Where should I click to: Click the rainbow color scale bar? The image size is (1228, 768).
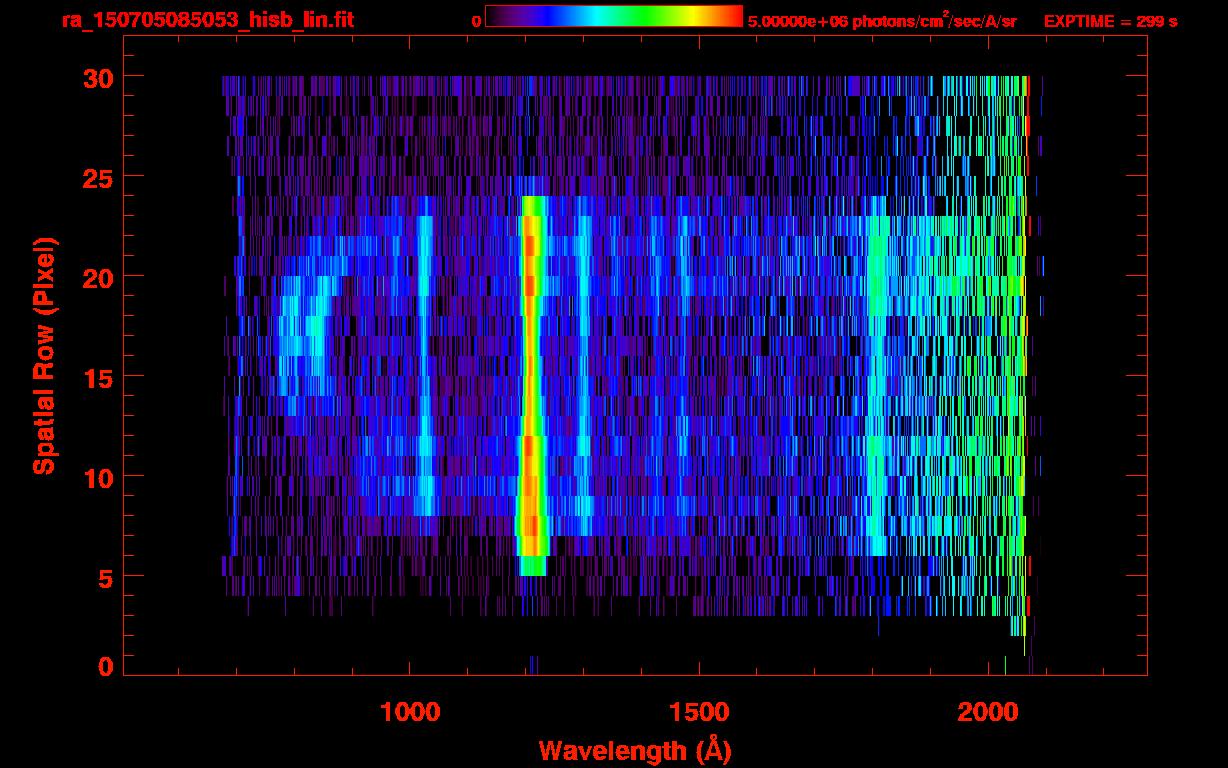coord(613,16)
